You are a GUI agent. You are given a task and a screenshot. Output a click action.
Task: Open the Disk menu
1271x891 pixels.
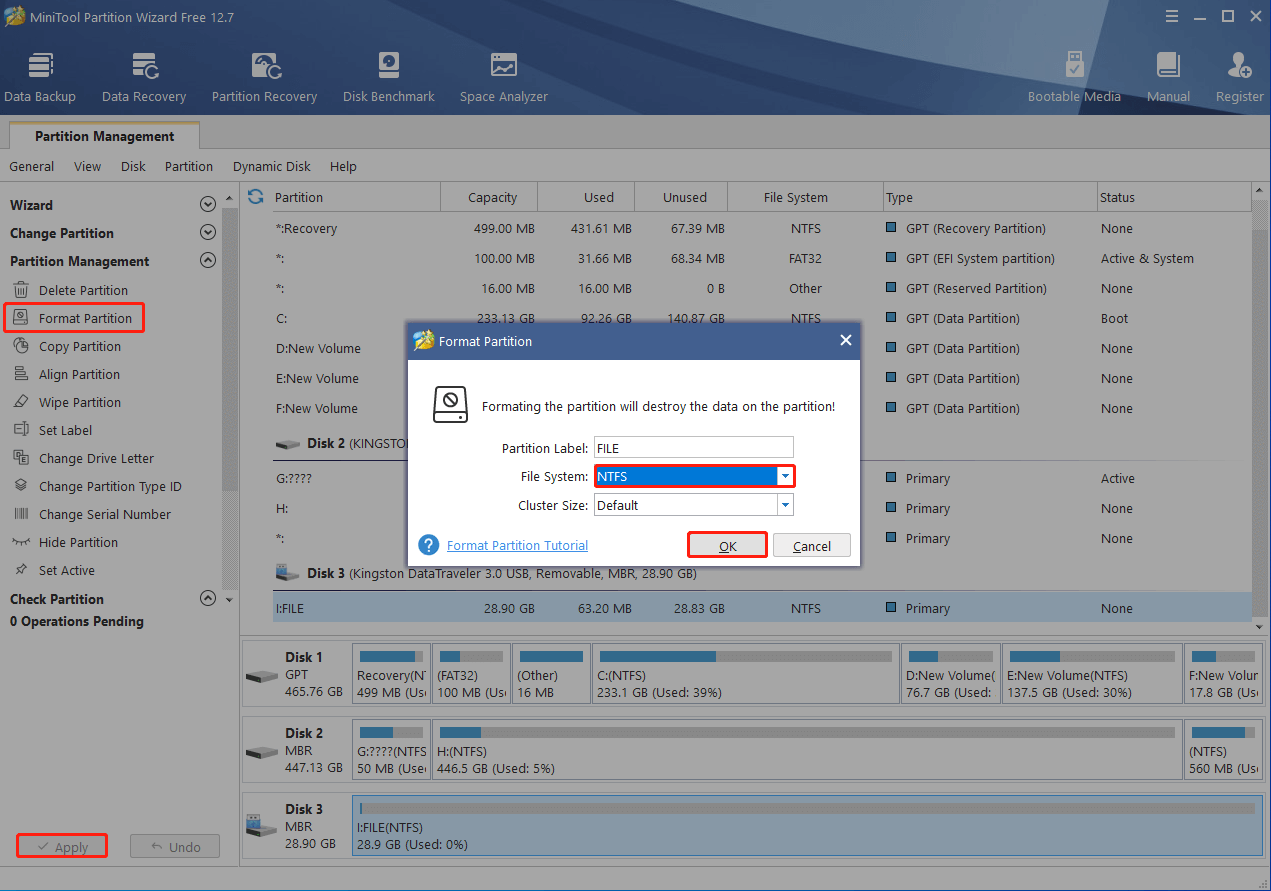click(133, 167)
